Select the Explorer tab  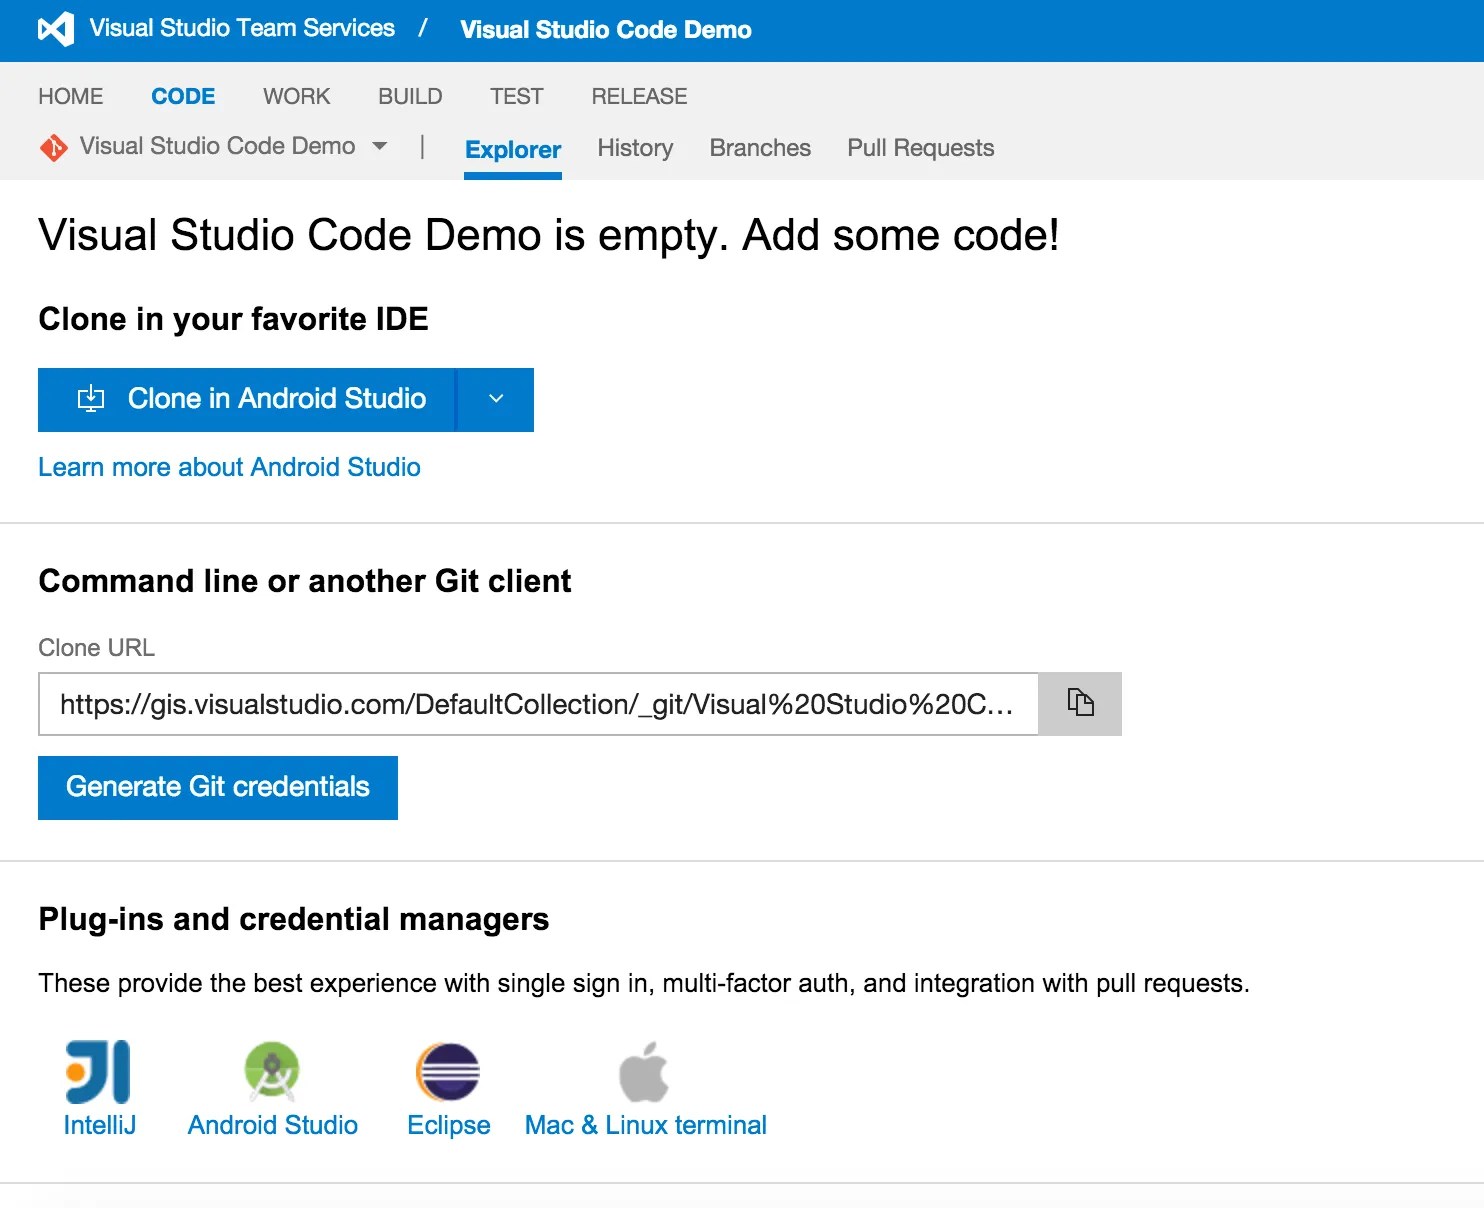pos(513,149)
